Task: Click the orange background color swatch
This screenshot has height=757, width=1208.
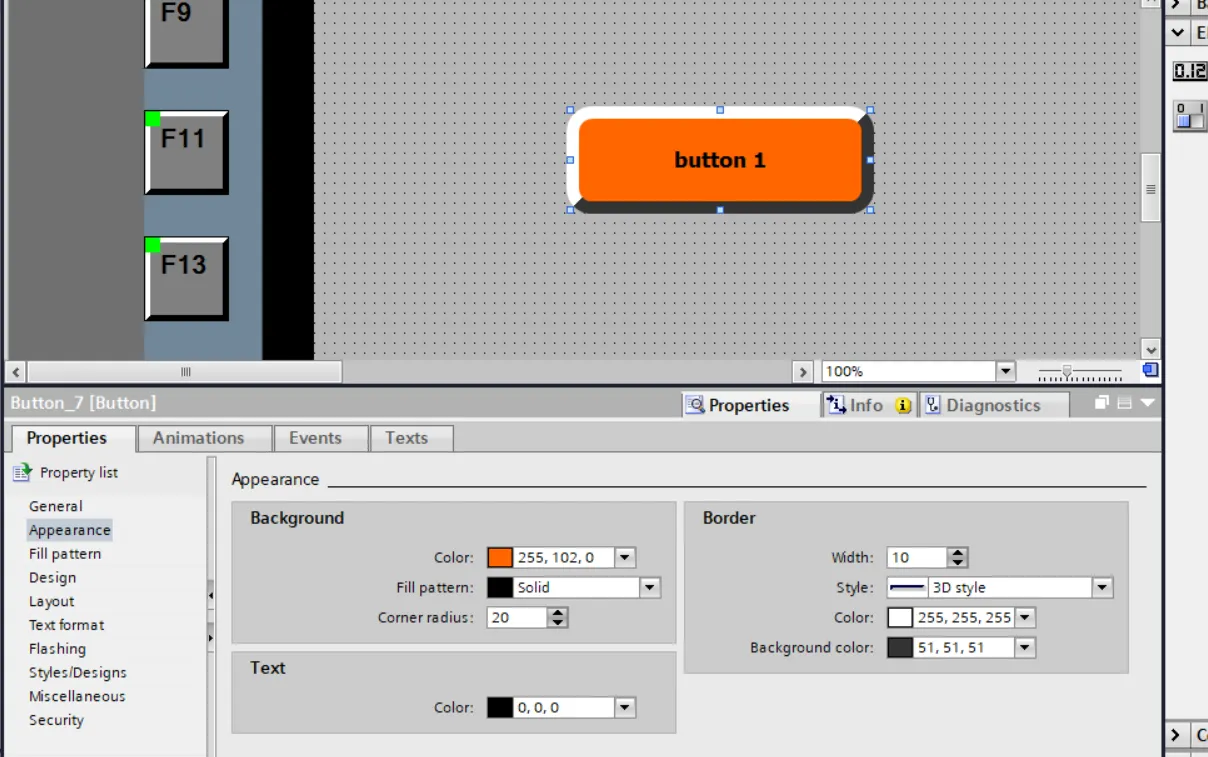Action: coord(500,558)
